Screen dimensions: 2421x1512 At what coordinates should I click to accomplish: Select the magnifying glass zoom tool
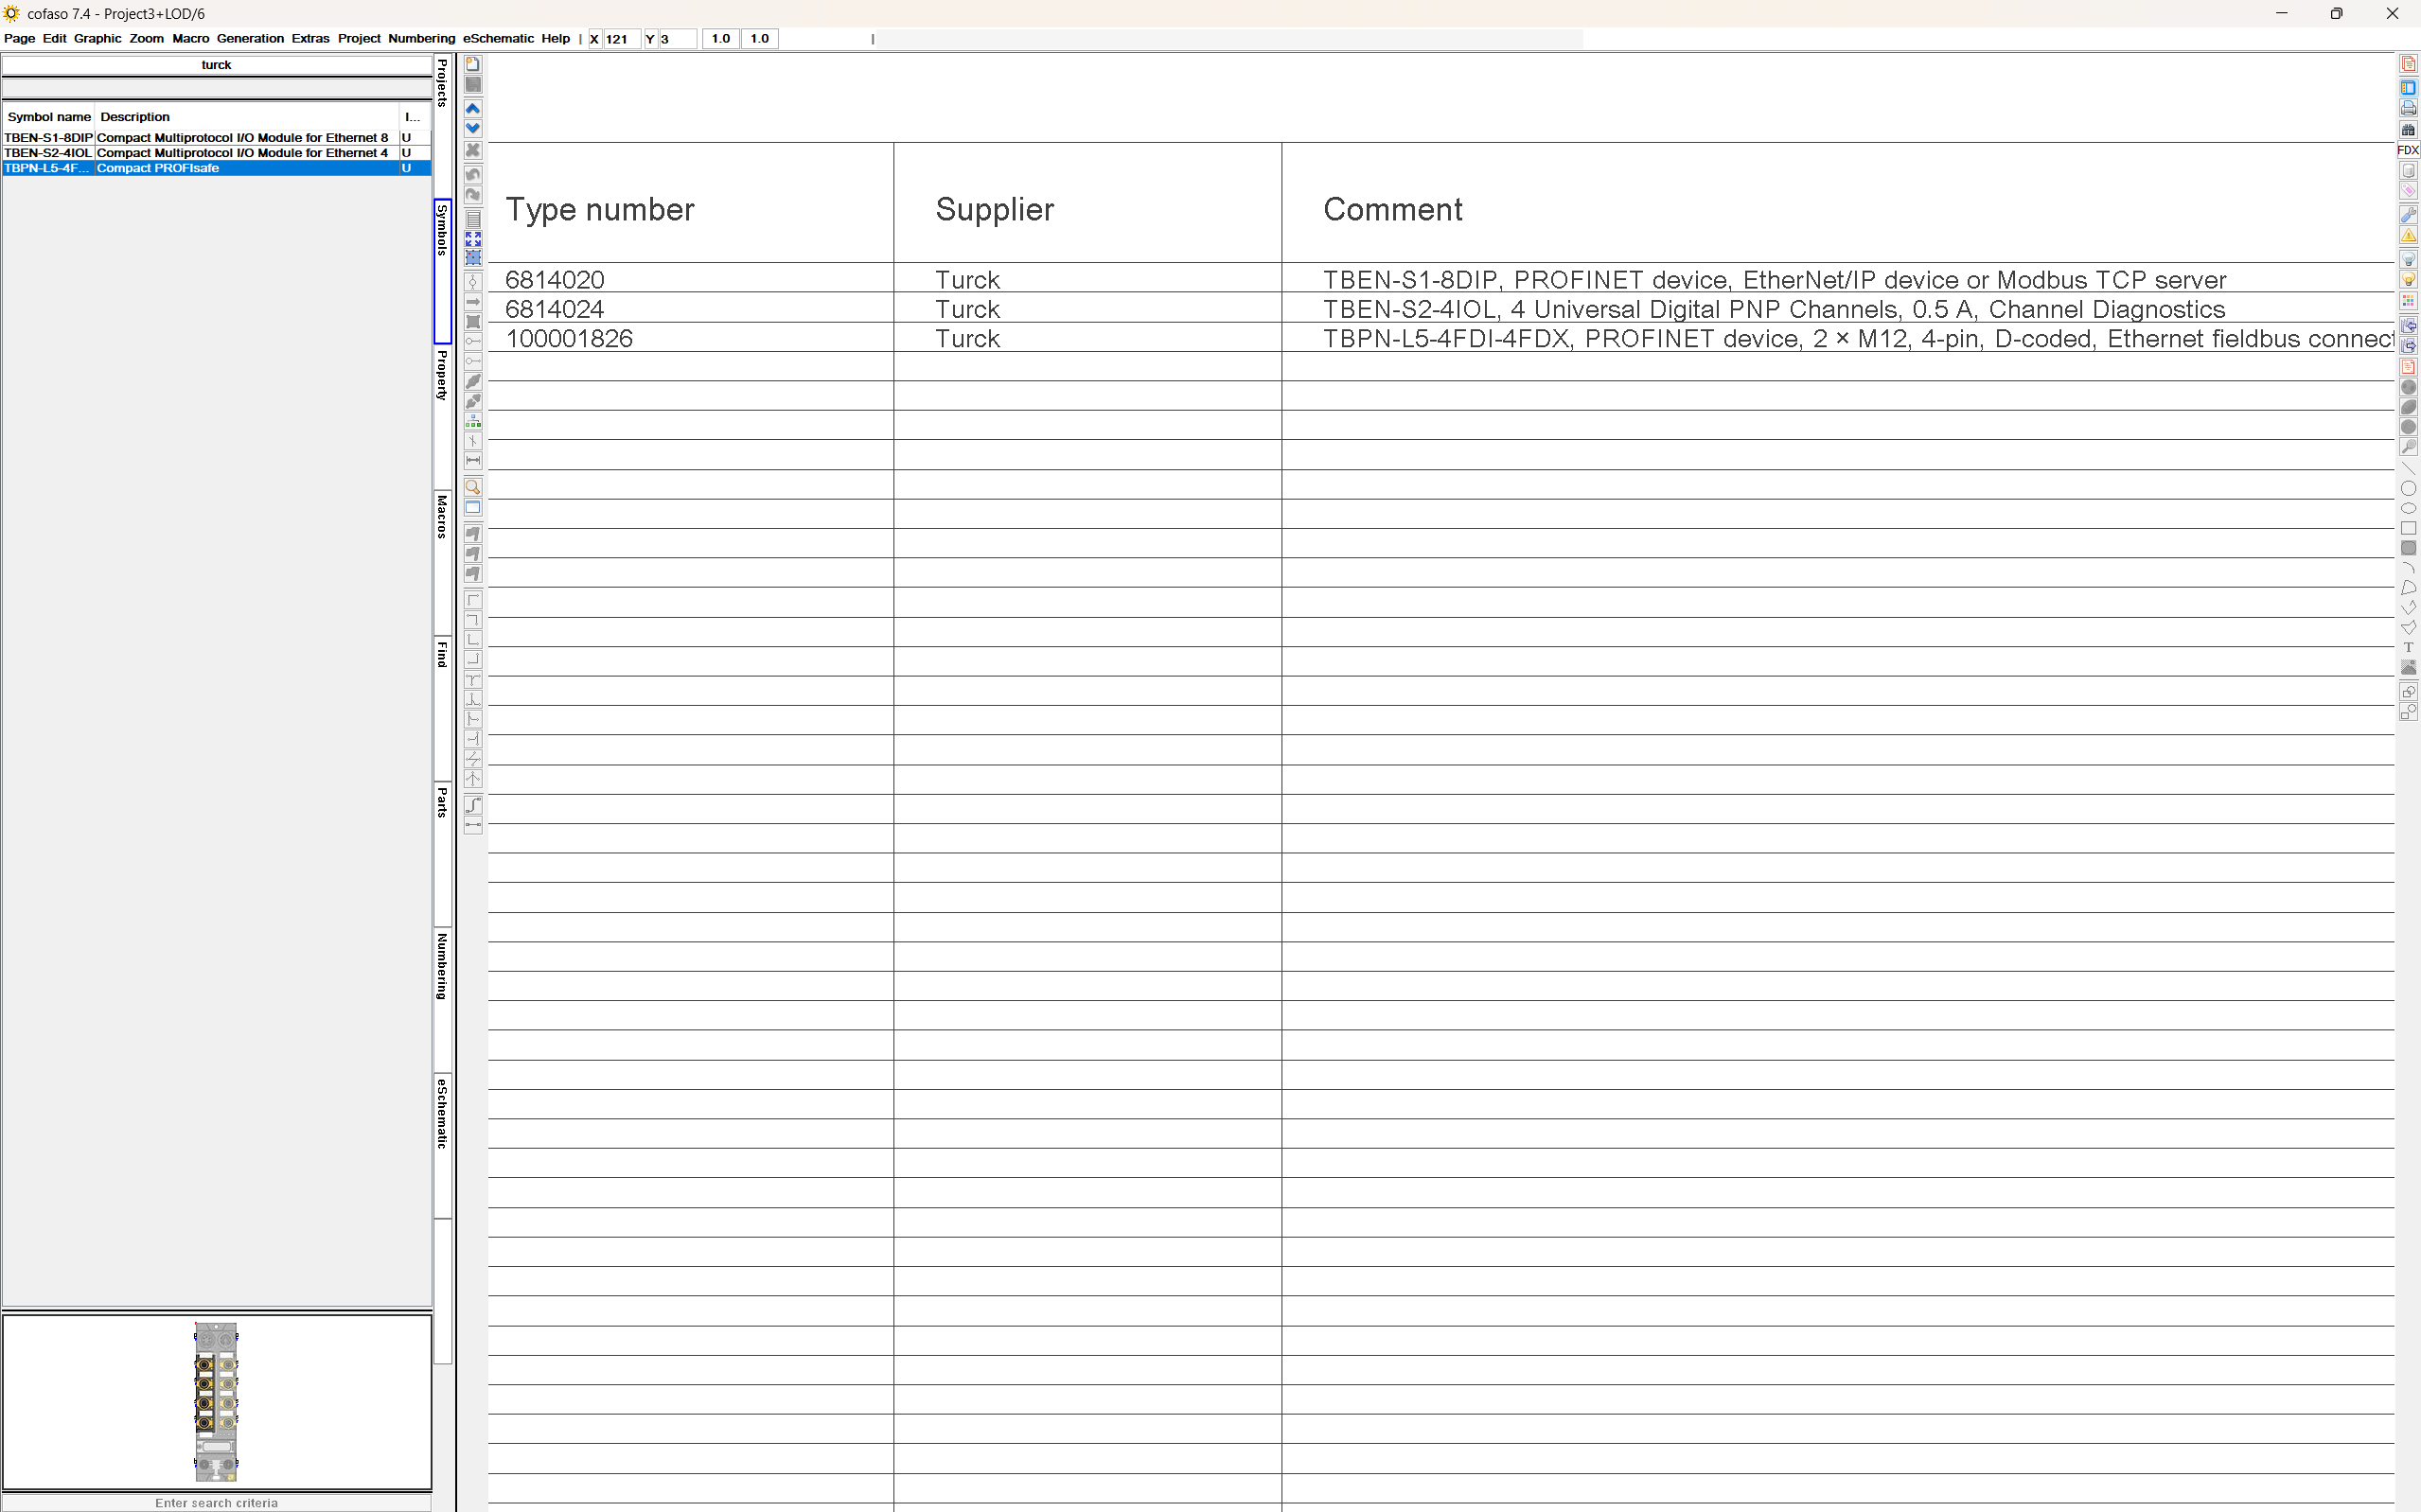[473, 487]
